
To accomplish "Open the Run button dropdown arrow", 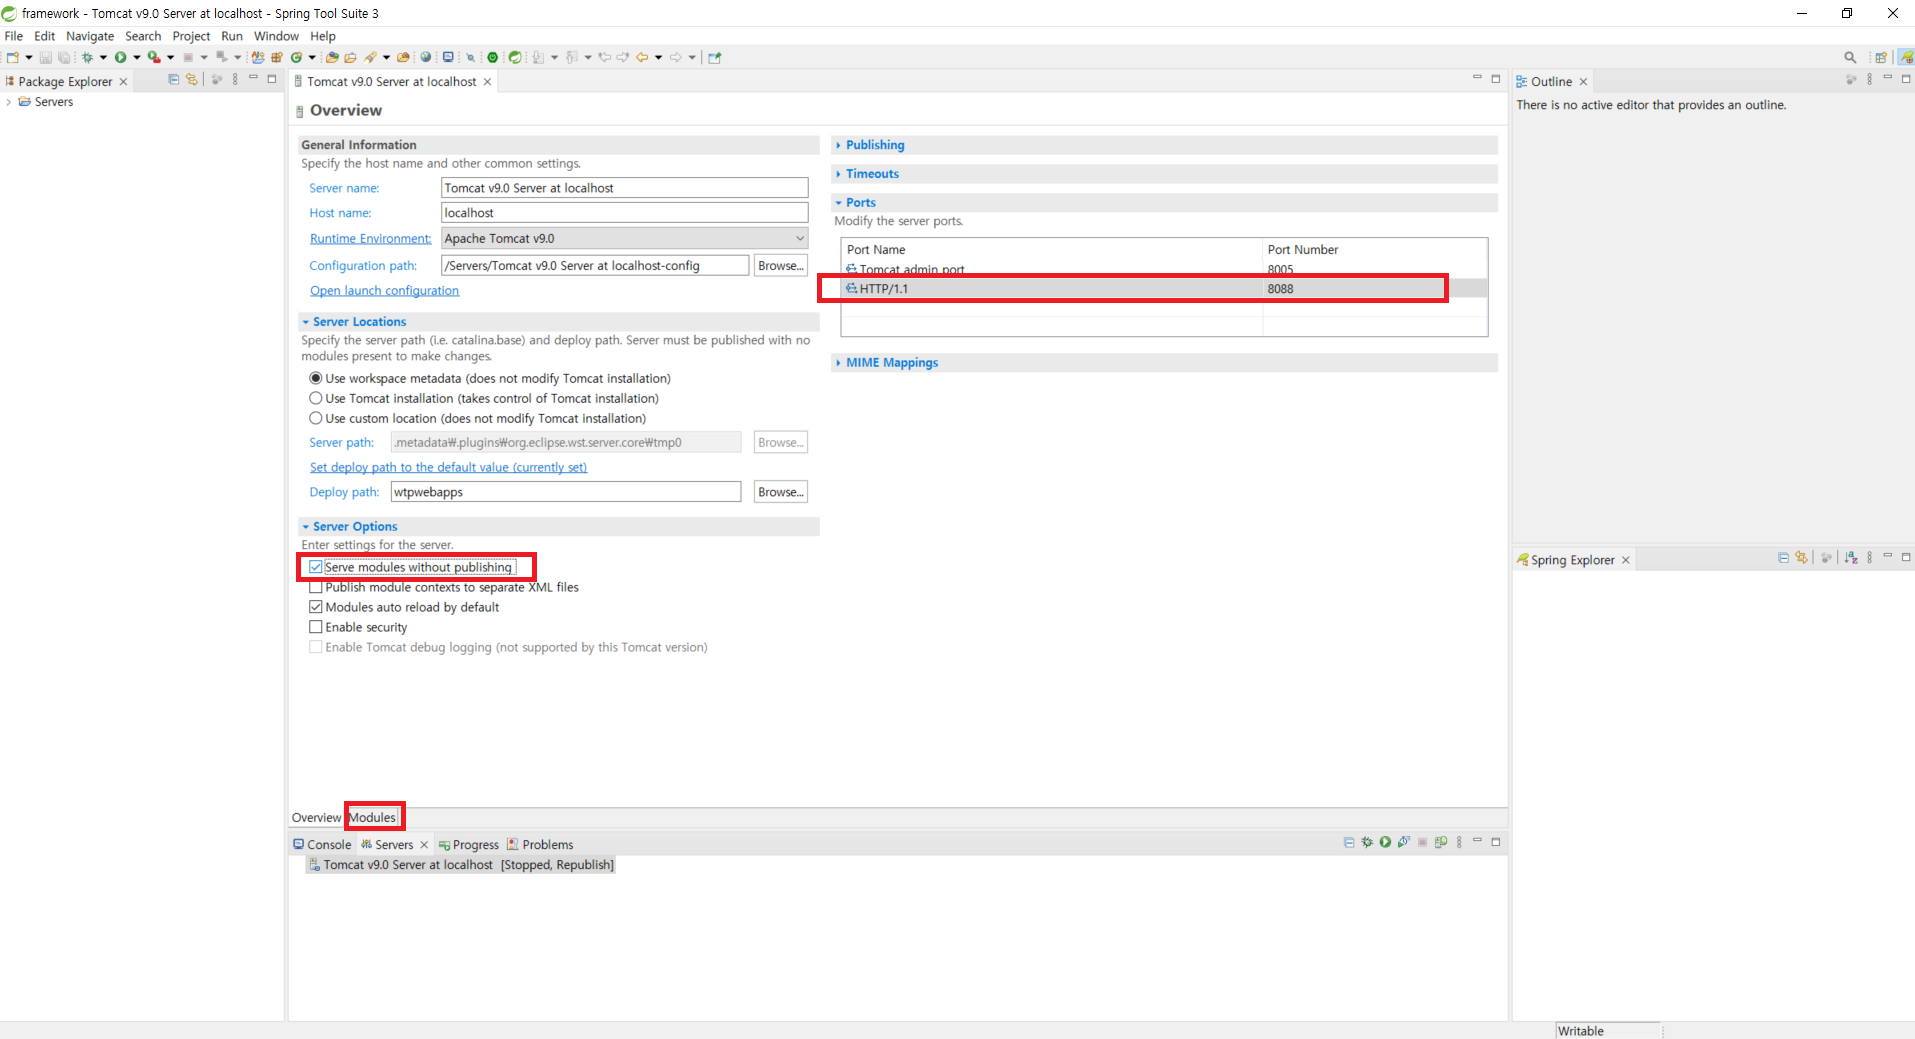I will click(x=137, y=57).
